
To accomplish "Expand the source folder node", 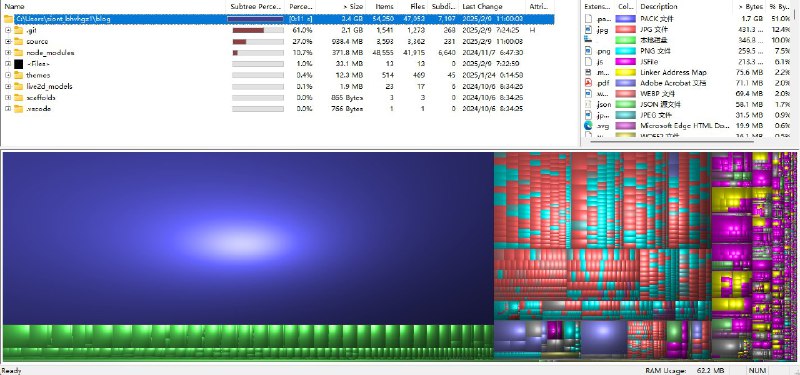I will (x=8, y=41).
